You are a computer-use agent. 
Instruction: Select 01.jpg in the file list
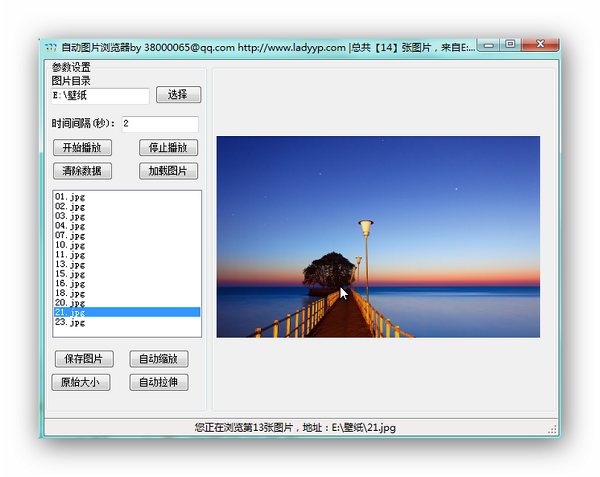(70, 197)
